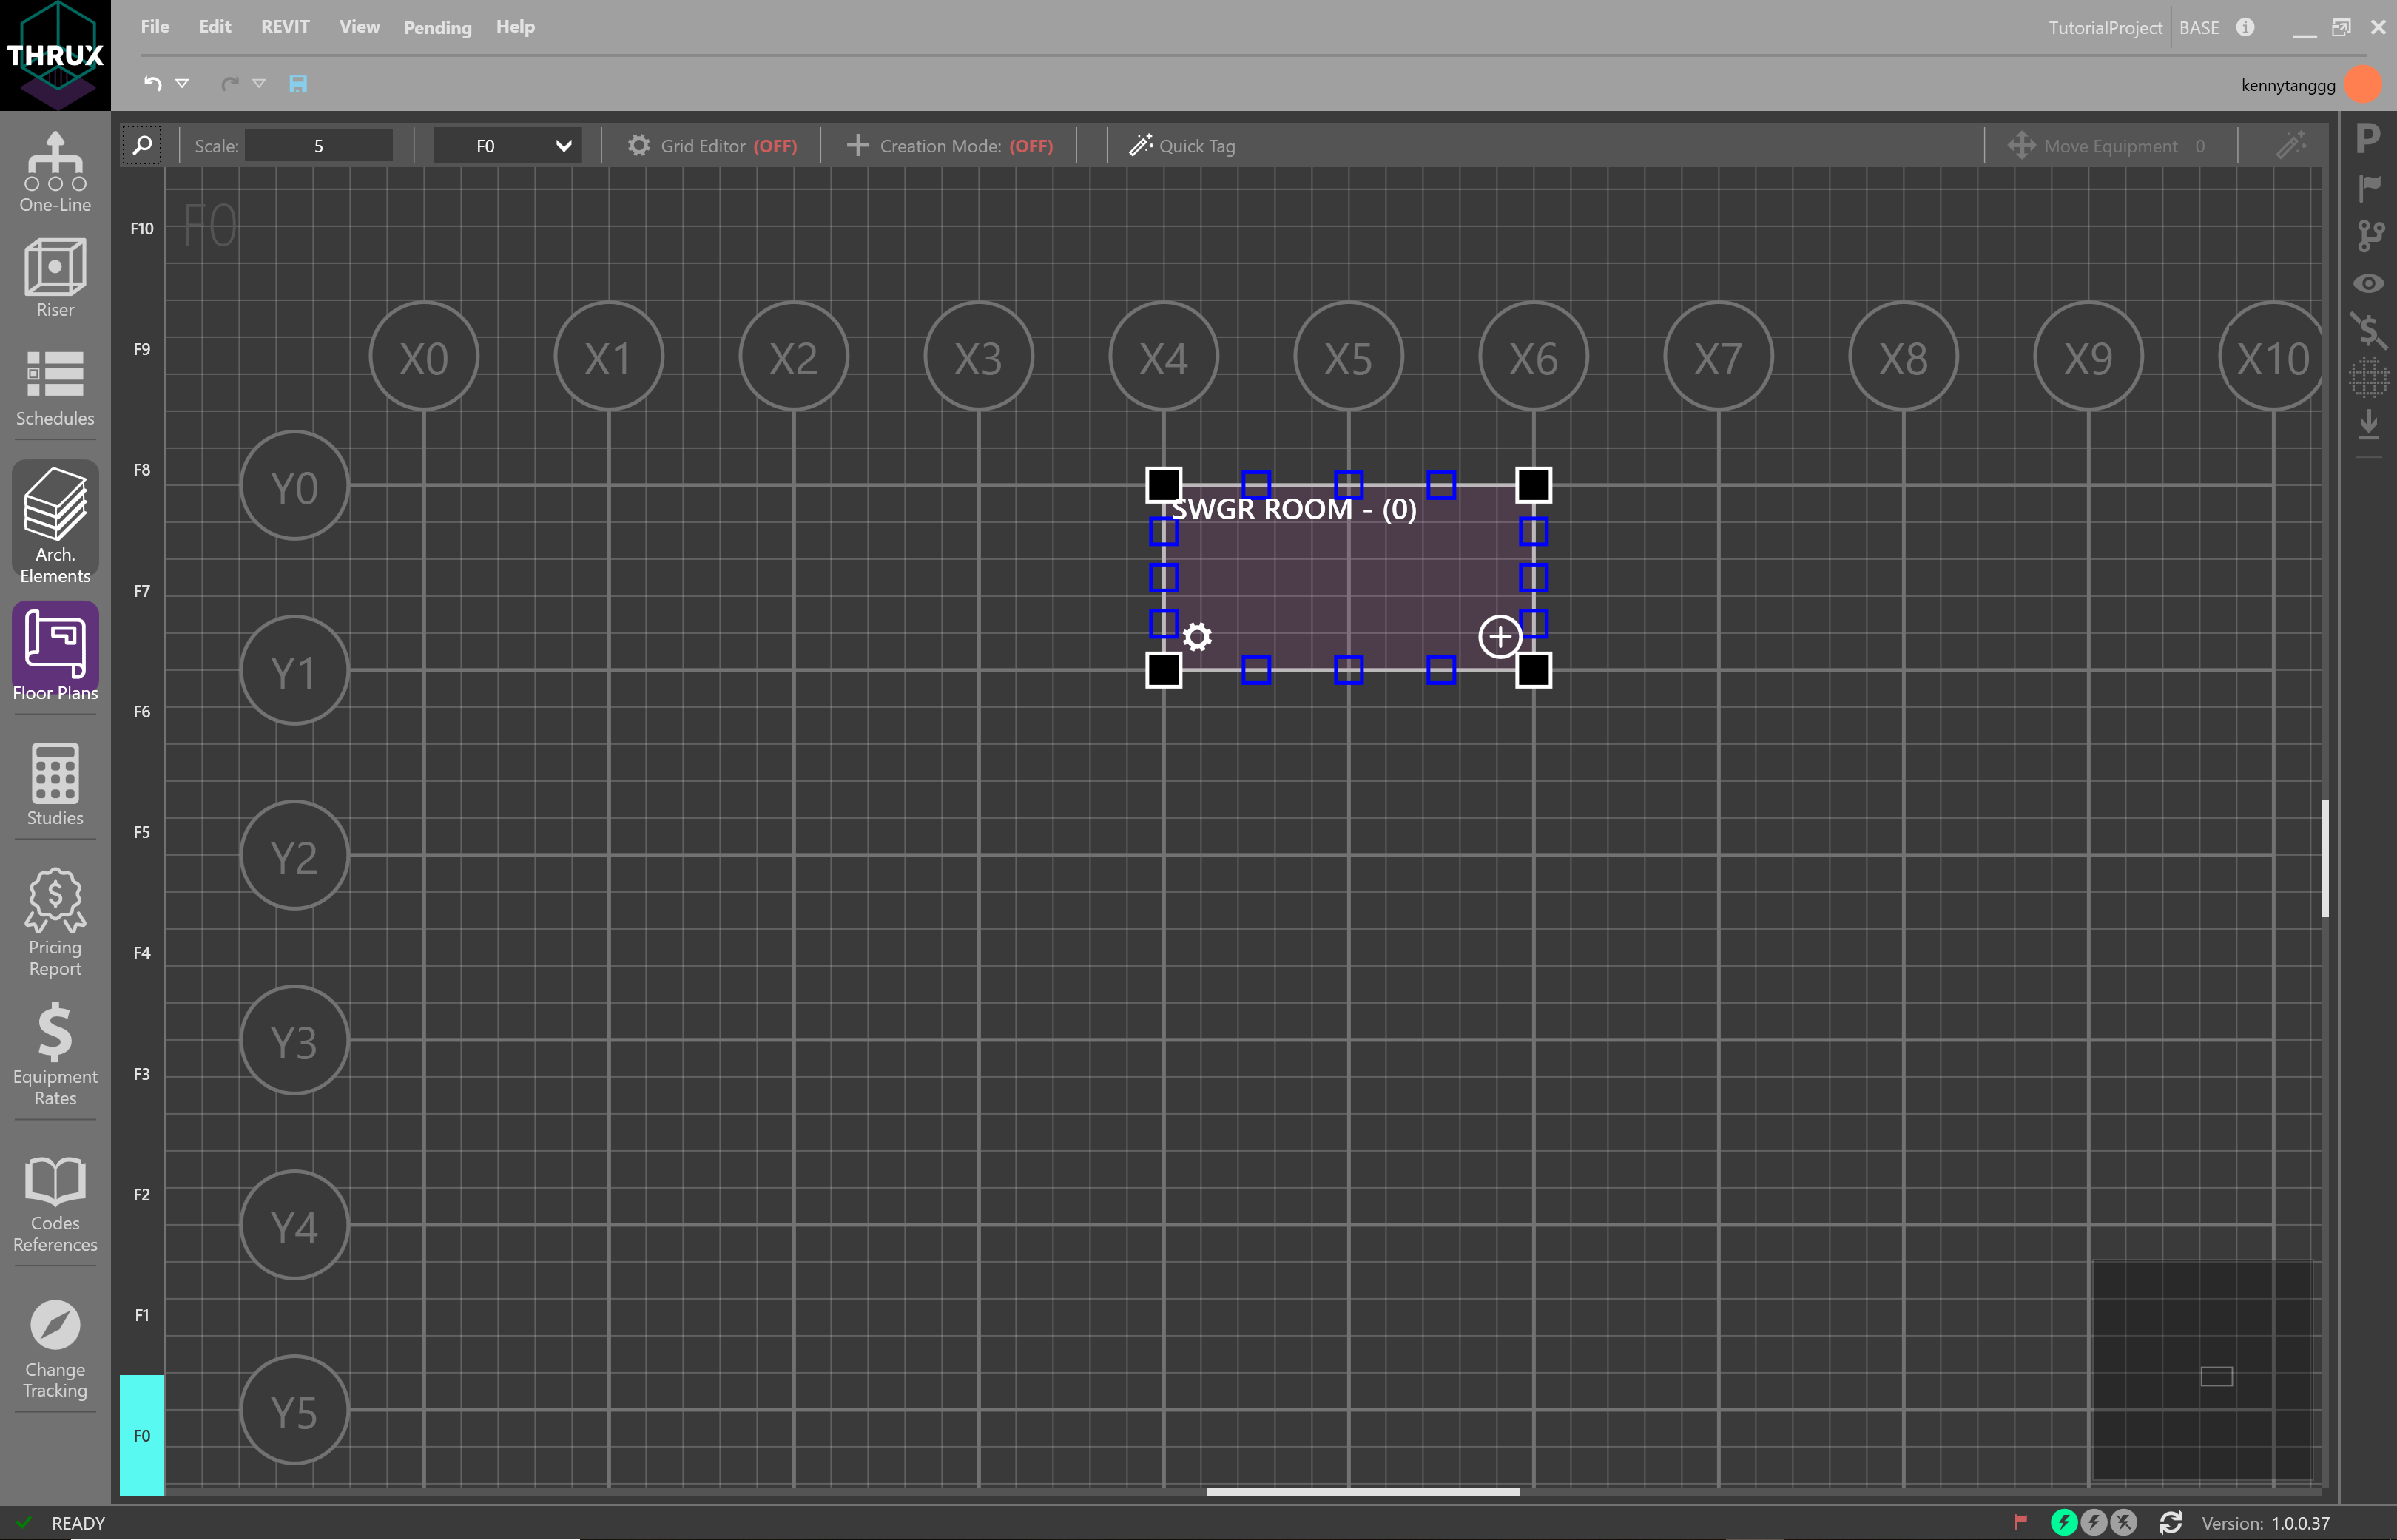The width and height of the screenshot is (2397, 1540).
Task: Open Codes References in the sidebar
Action: click(55, 1203)
